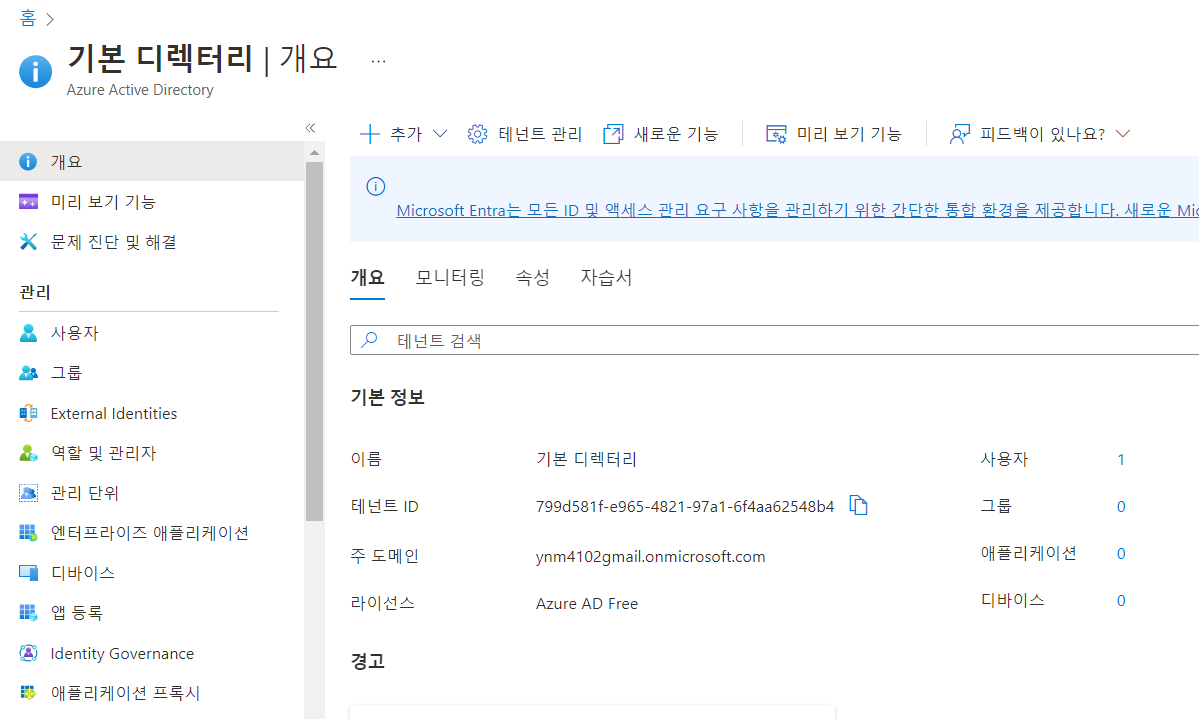Click the domain ynm4102gmail.onmicrosoft.com
This screenshot has width=1199, height=719.
click(651, 557)
